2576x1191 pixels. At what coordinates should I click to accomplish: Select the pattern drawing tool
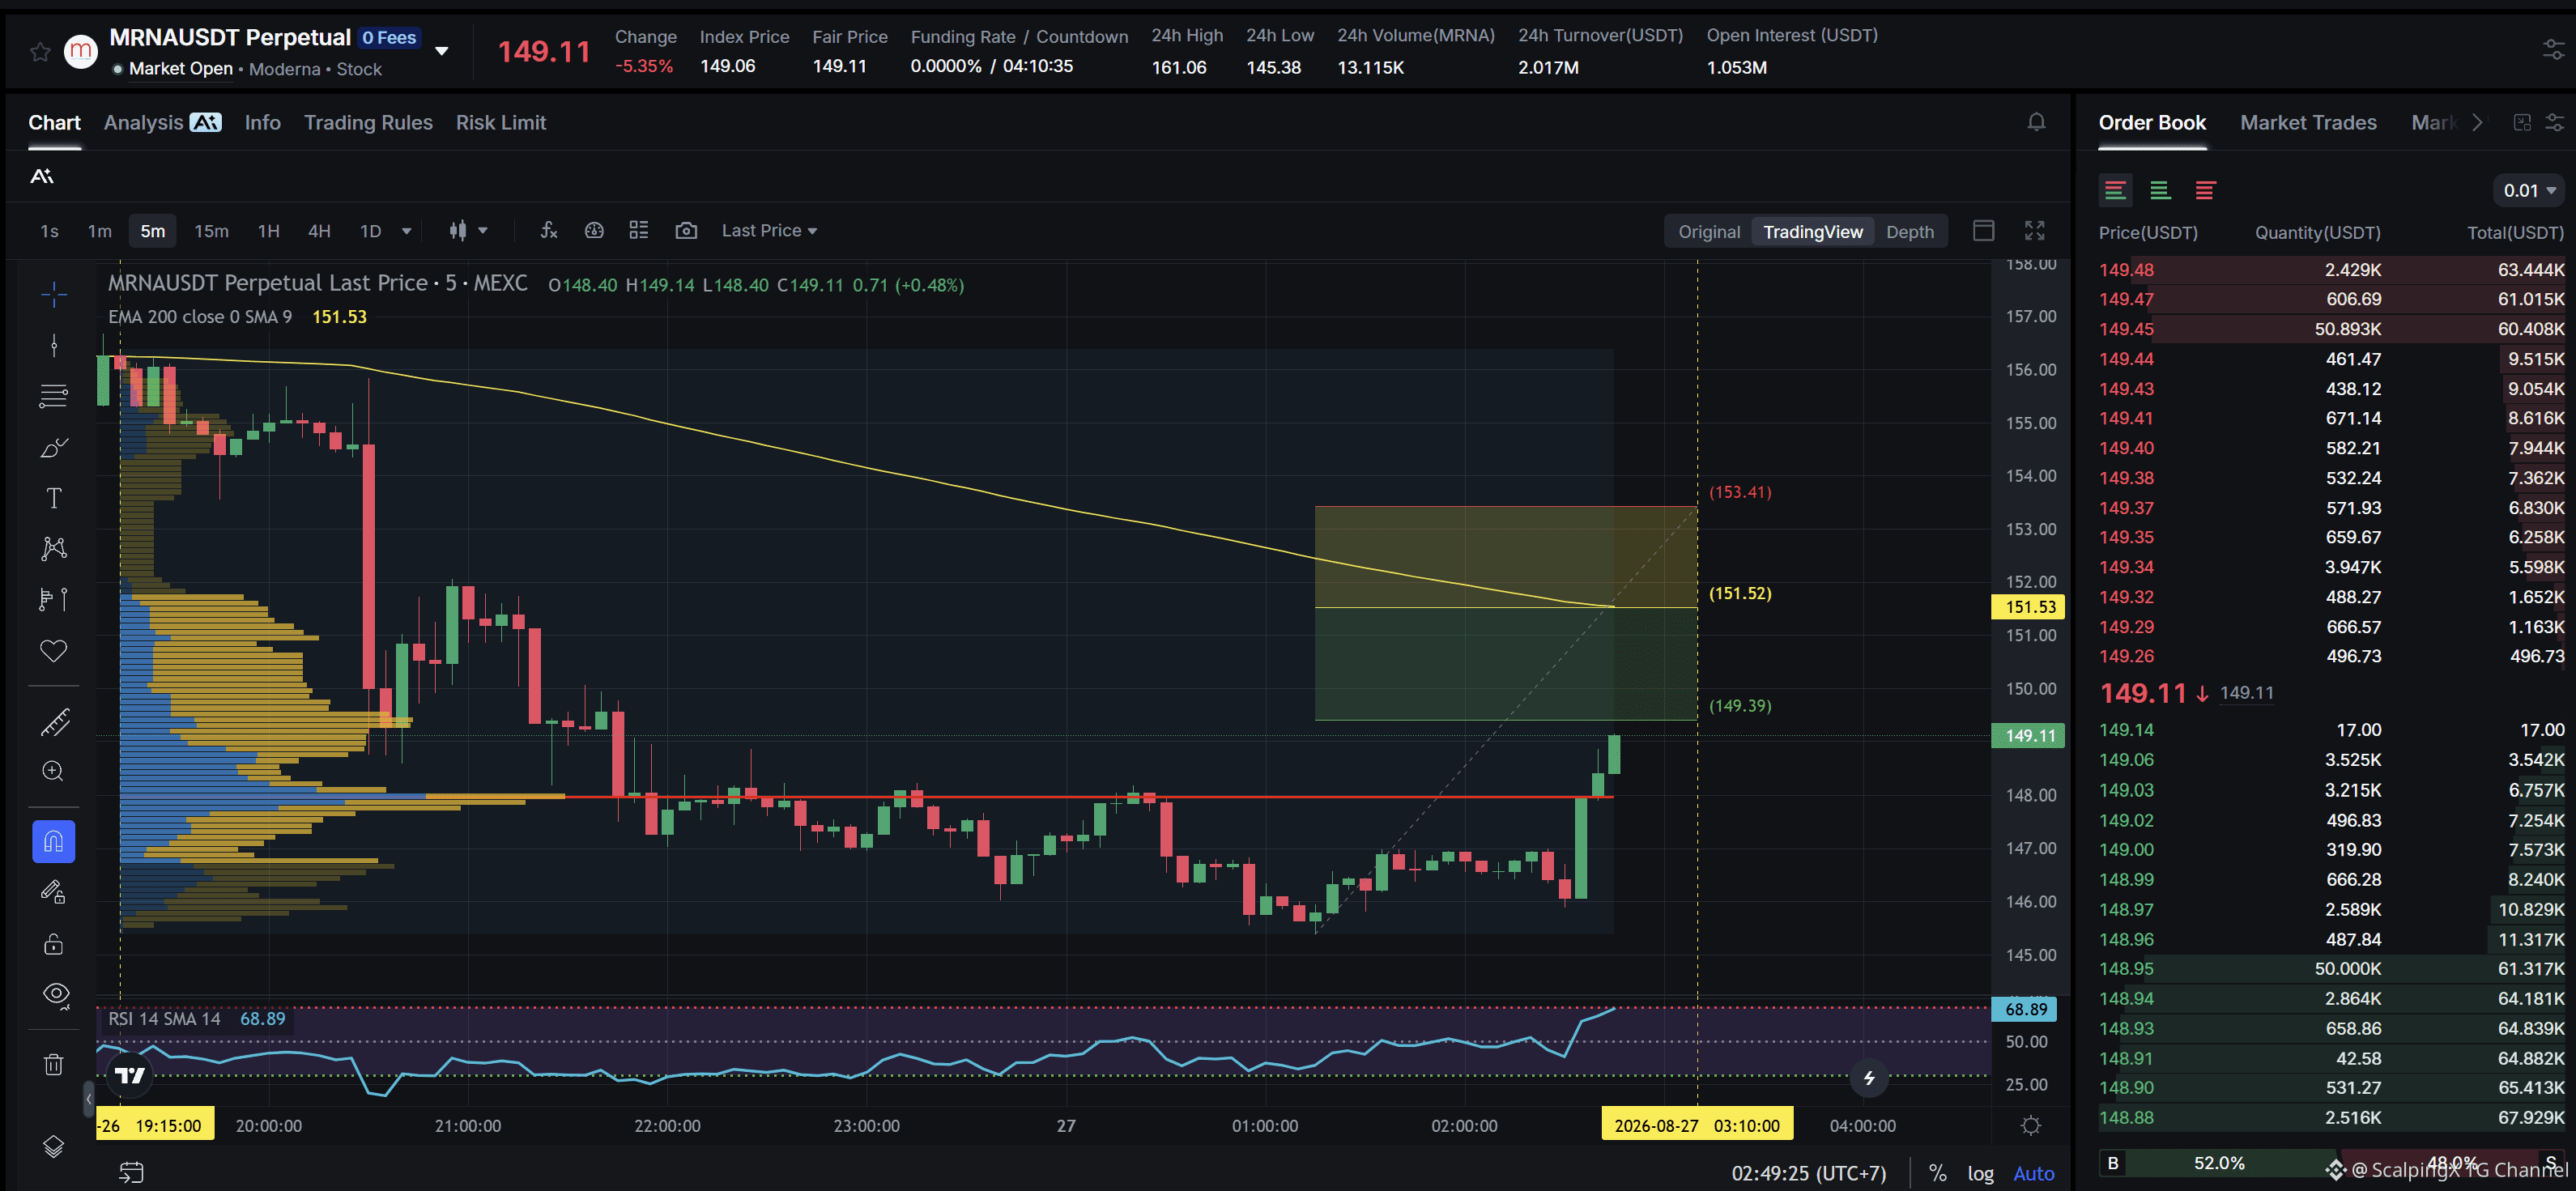pos(54,548)
